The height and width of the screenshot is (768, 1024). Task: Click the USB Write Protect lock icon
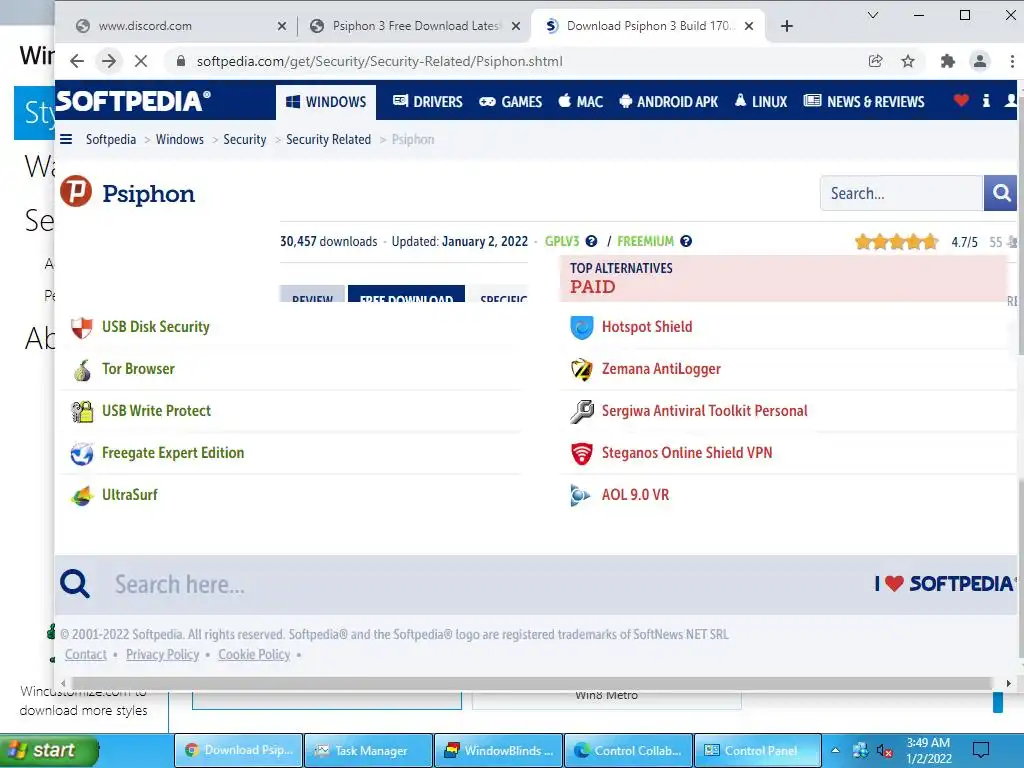pyautogui.click(x=82, y=411)
